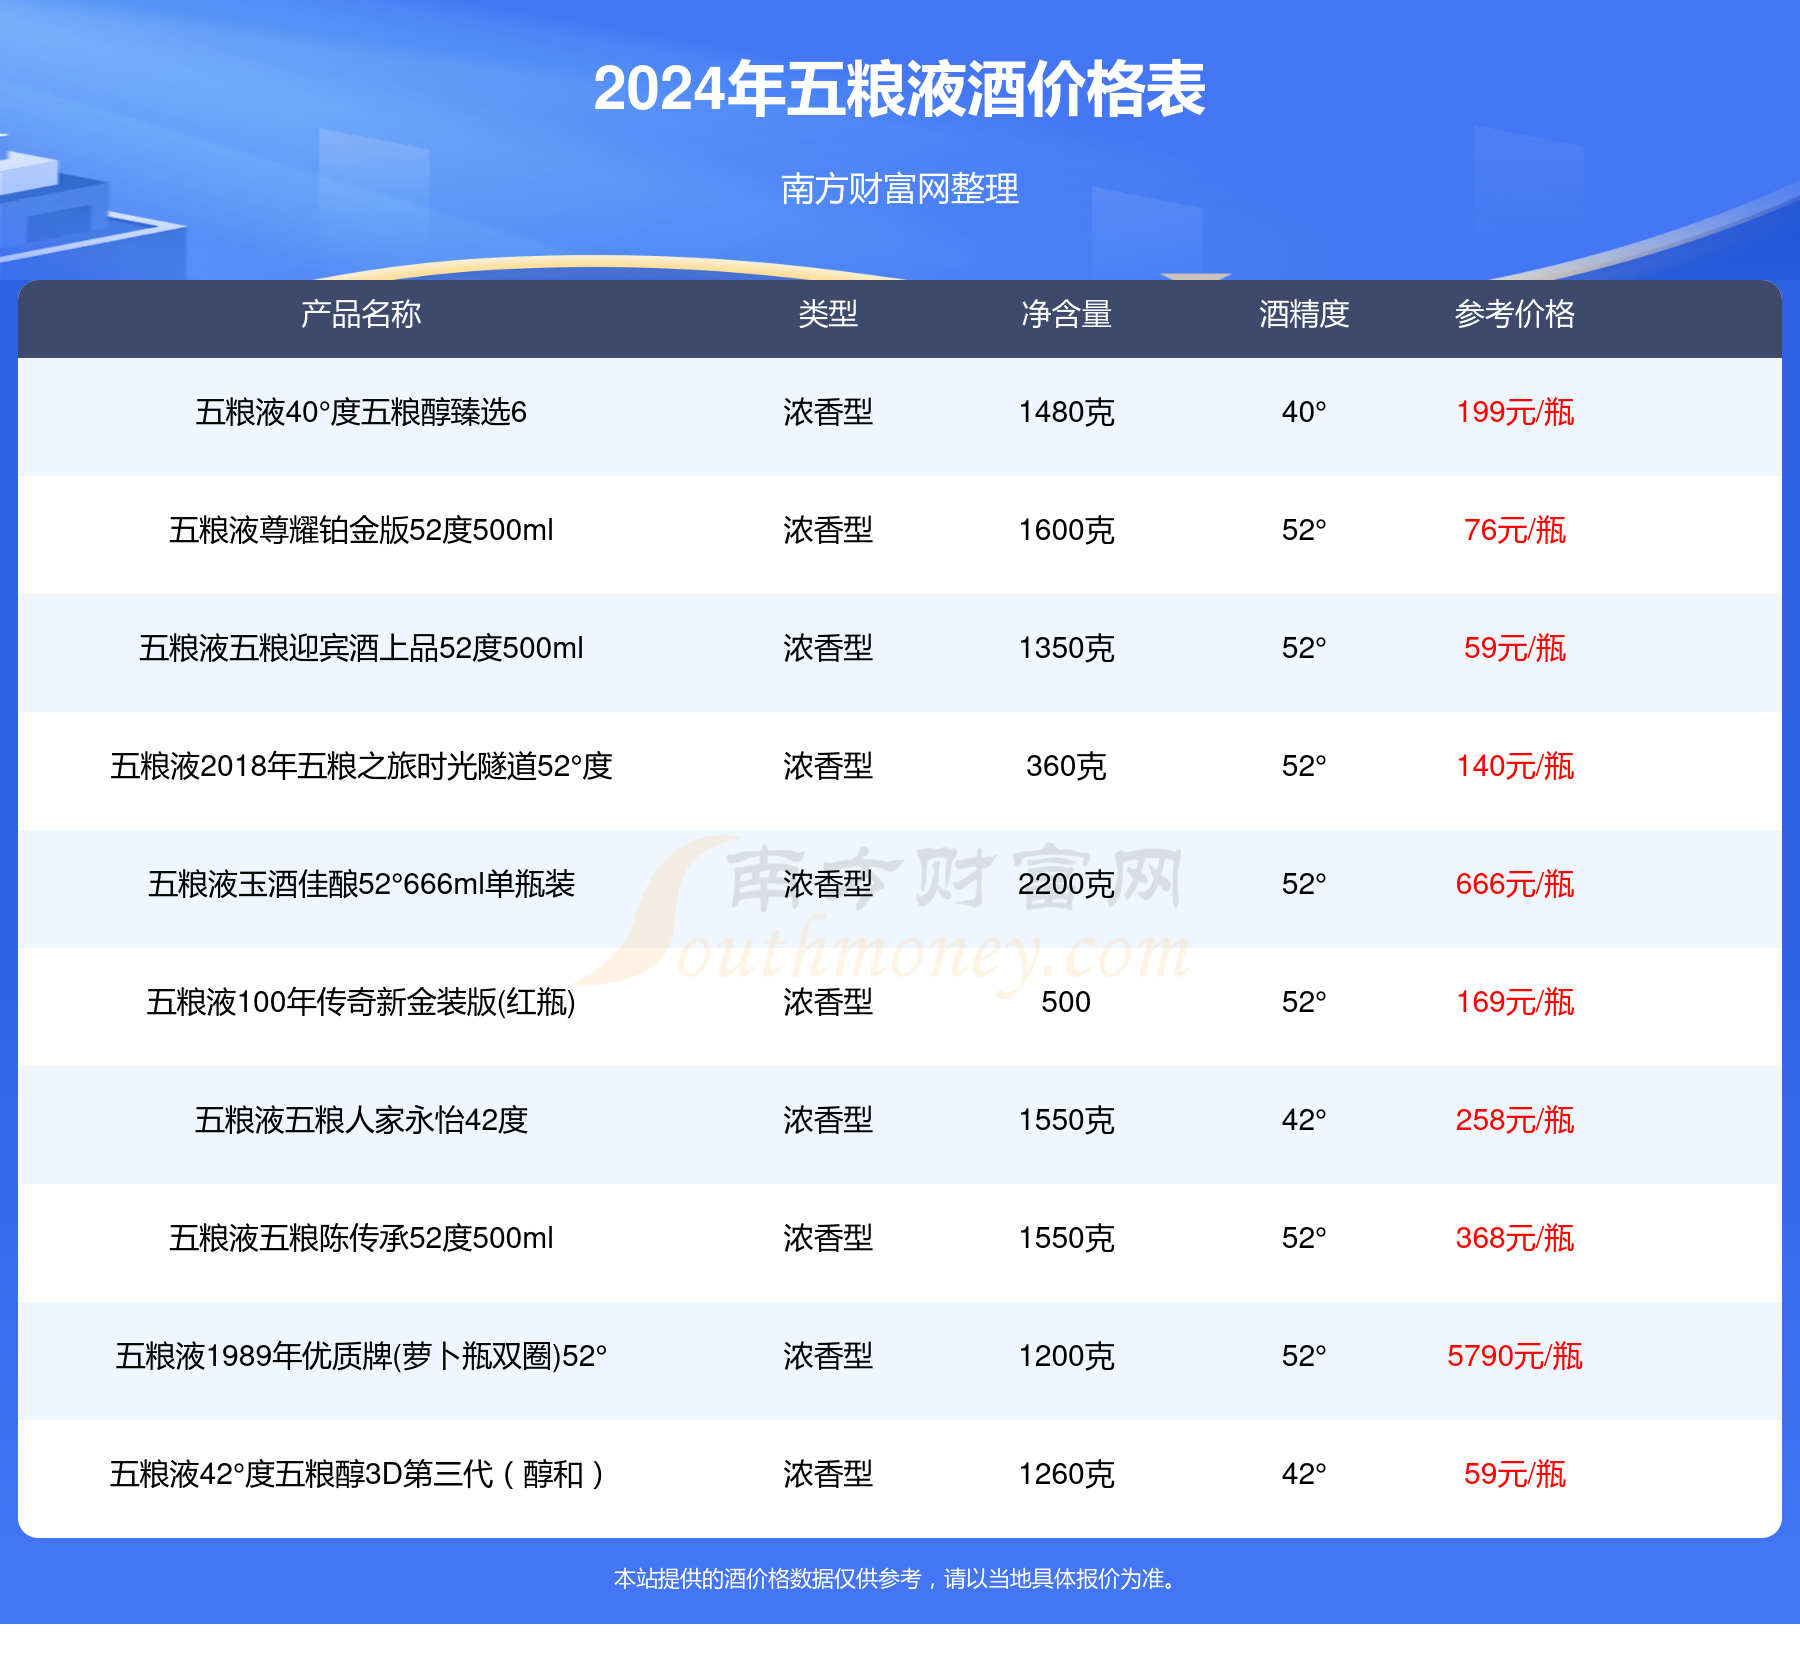Select product 五粮液五粮人家永怡42度
Viewport: 1800px width, 1670px height.
361,1120
